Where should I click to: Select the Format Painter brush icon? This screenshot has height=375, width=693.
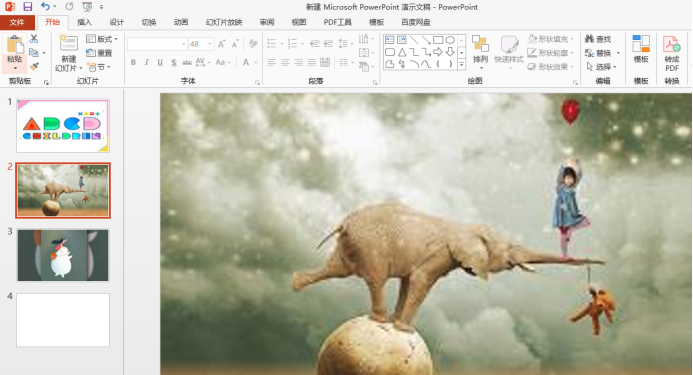coord(34,66)
